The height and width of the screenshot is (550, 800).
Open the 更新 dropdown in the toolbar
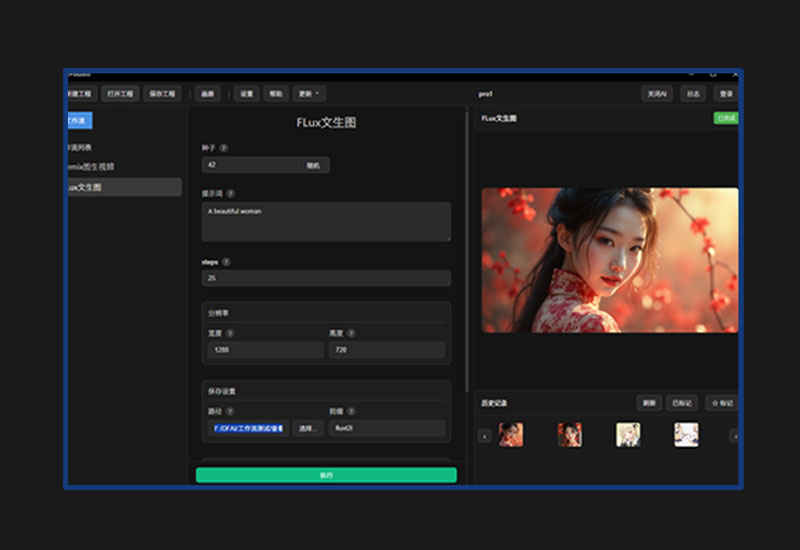[x=309, y=94]
